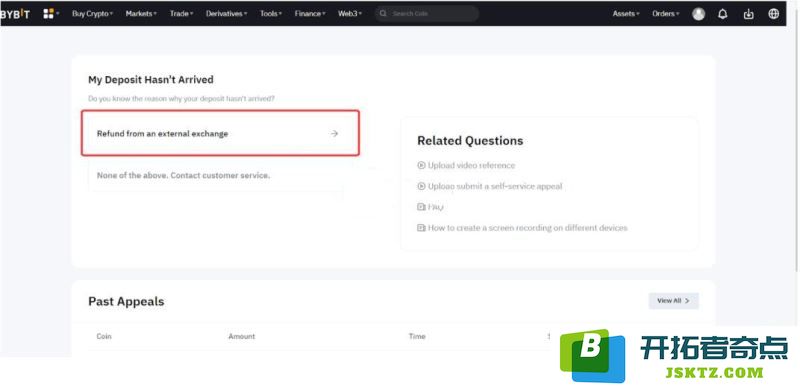The width and height of the screenshot is (800, 386).
Task: Click the Time column header
Action: [417, 336]
